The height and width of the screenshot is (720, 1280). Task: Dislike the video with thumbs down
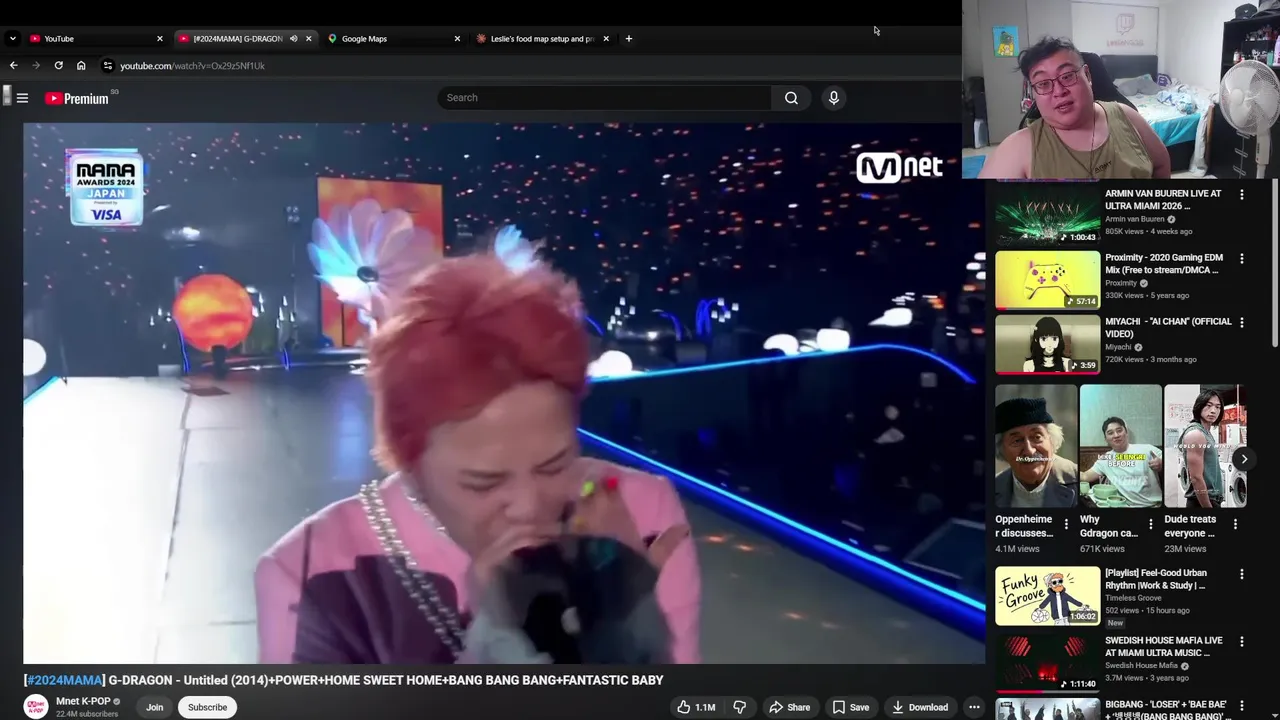[x=739, y=707]
